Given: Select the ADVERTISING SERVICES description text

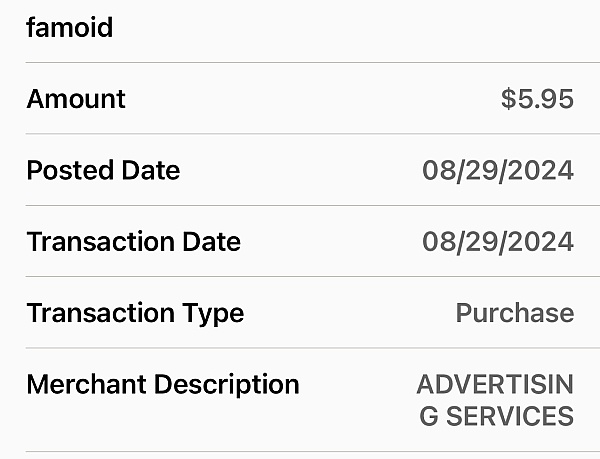Looking at the screenshot, I should [x=495, y=400].
